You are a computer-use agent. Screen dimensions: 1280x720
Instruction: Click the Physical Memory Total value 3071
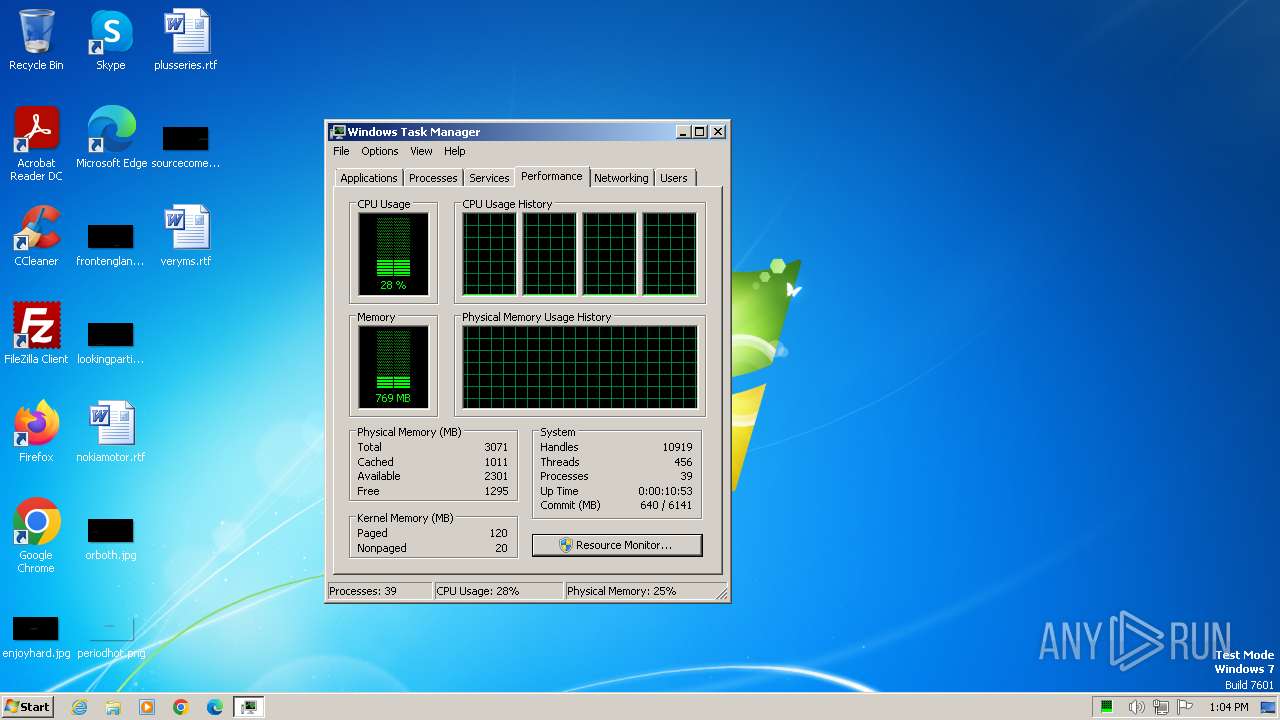496,447
